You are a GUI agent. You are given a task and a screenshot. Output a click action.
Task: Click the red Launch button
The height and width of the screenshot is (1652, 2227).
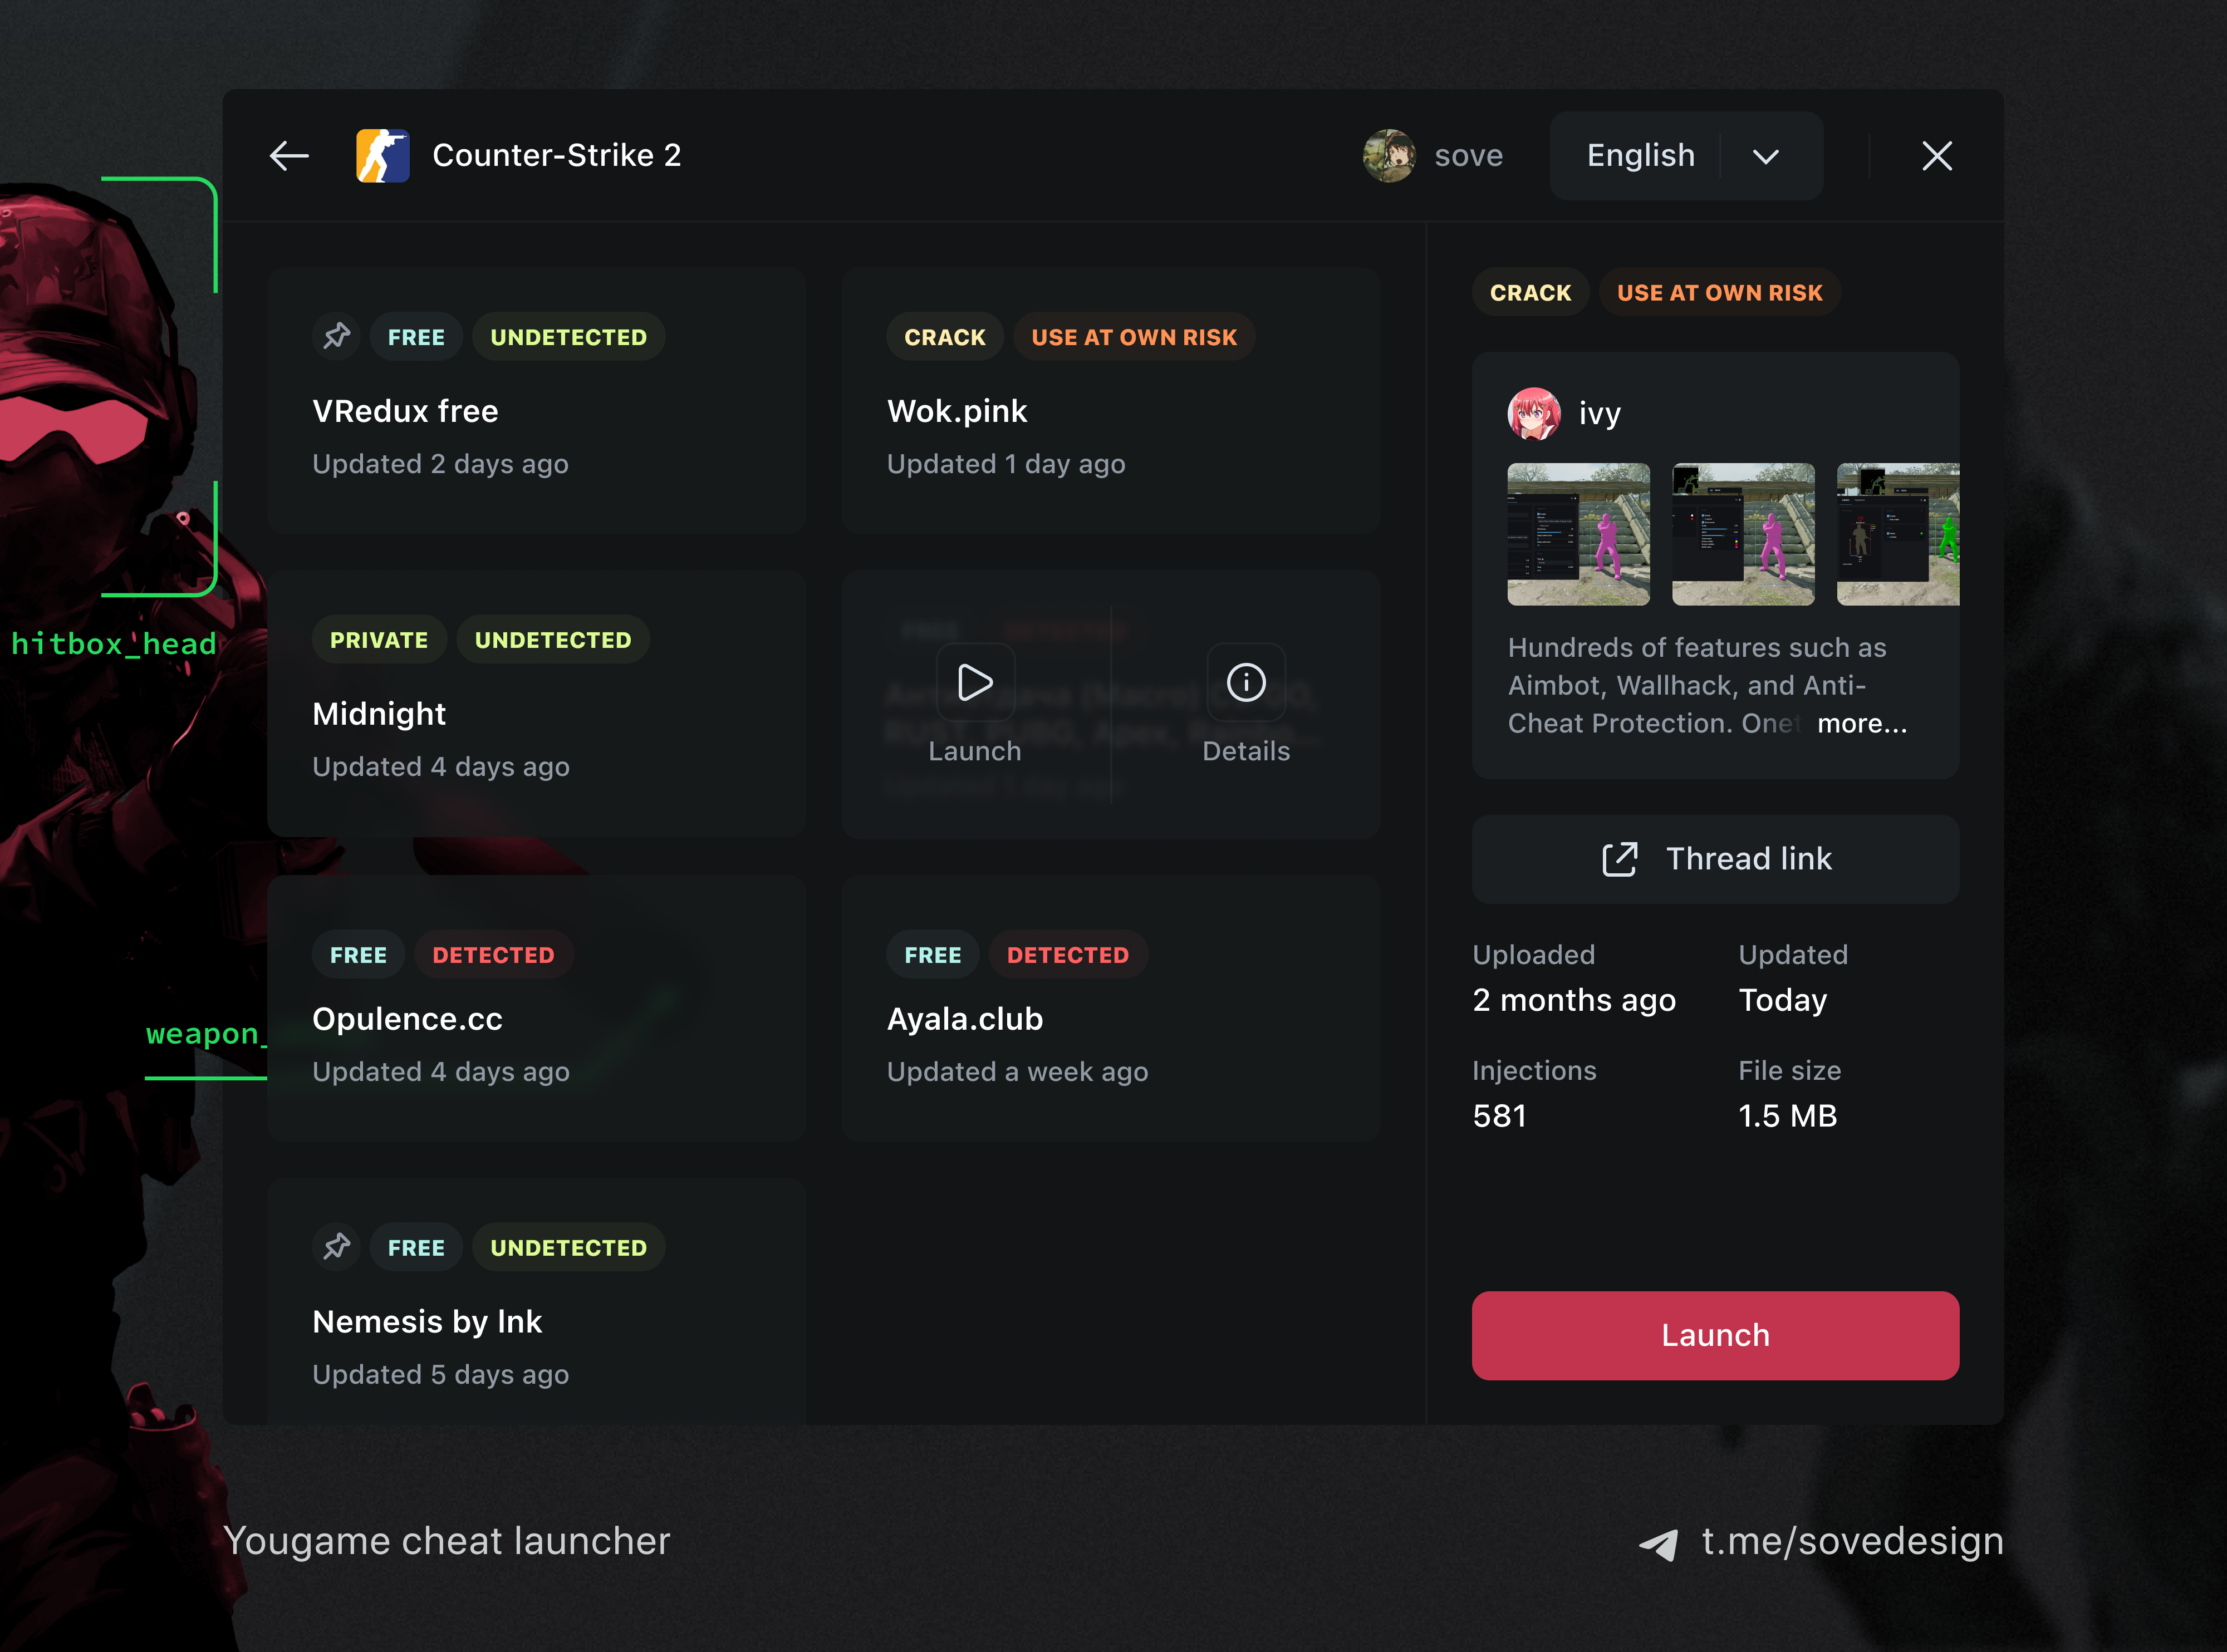pyautogui.click(x=1715, y=1335)
